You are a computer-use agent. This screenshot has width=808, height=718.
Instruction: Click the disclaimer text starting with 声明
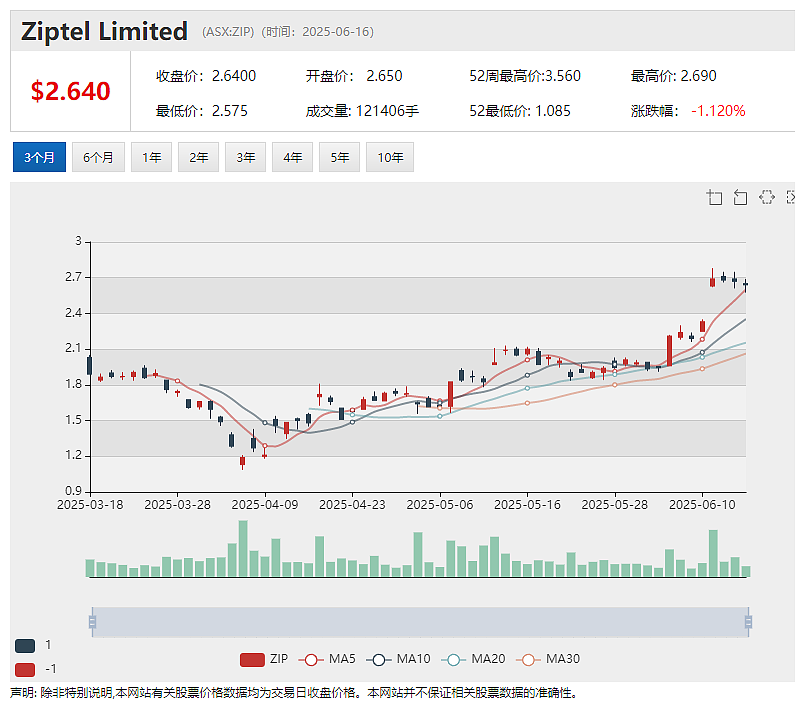click(293, 693)
